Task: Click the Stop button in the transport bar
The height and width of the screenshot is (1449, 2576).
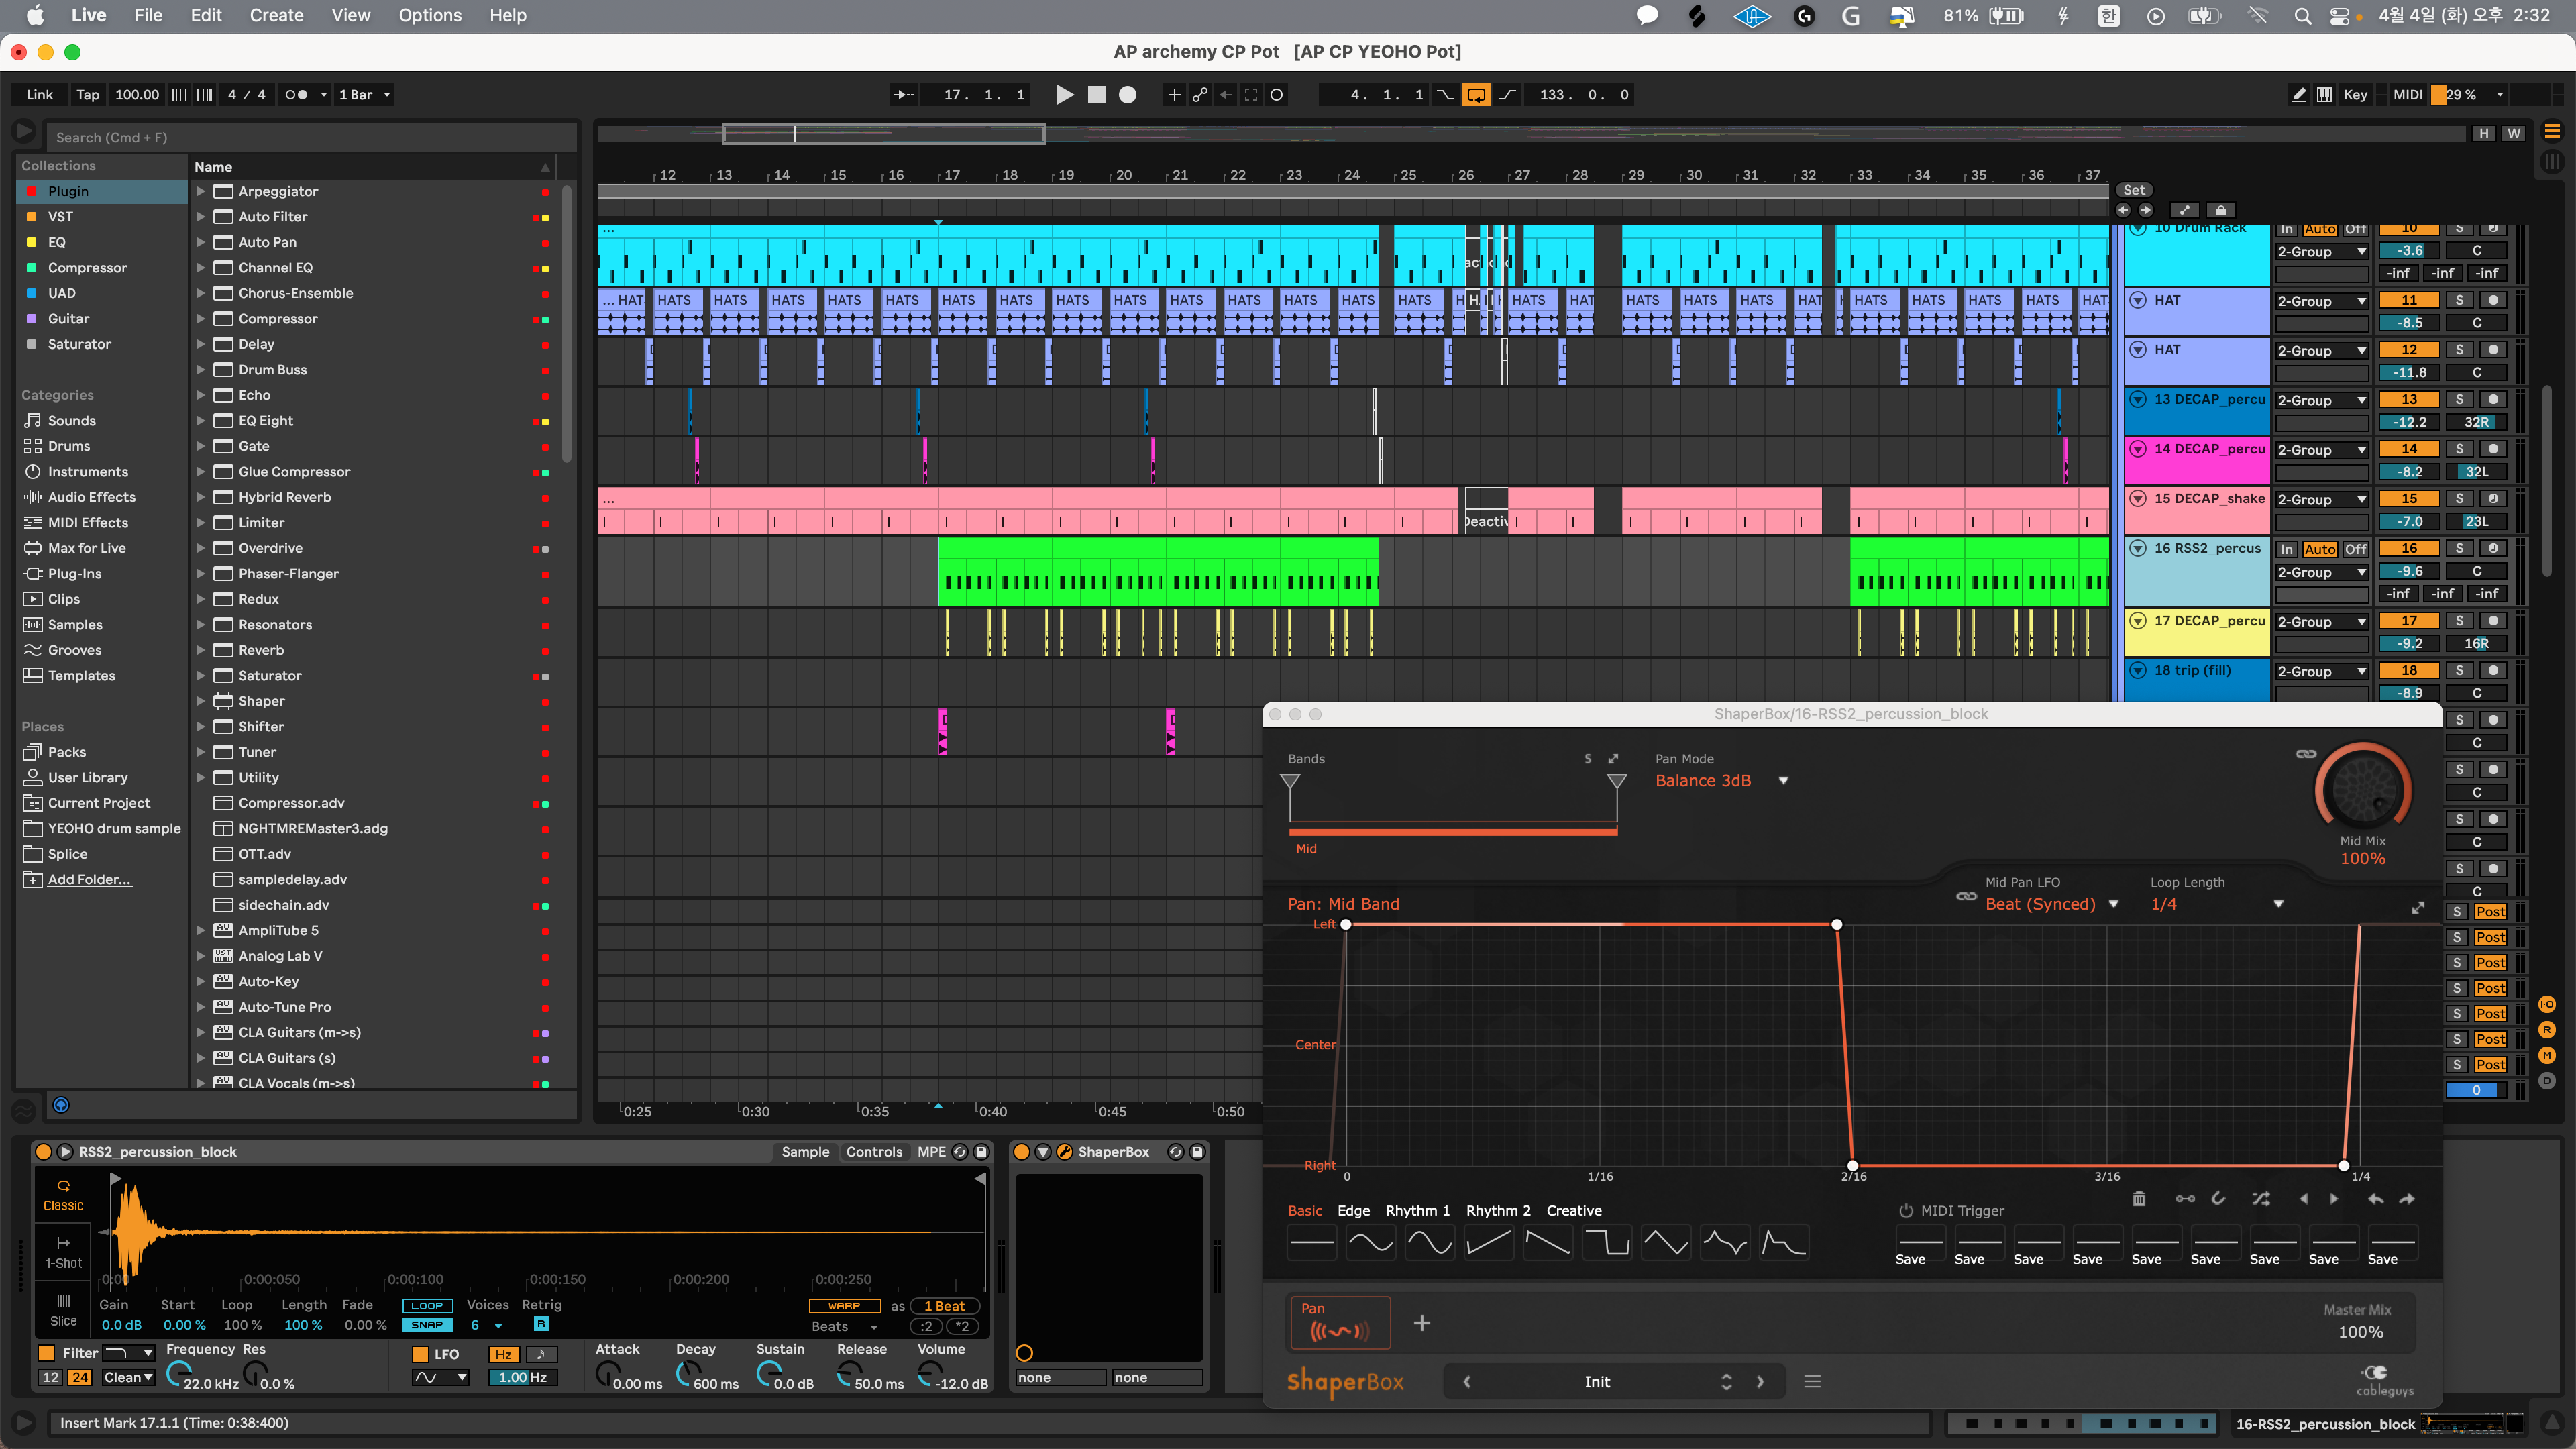Action: [x=1097, y=94]
